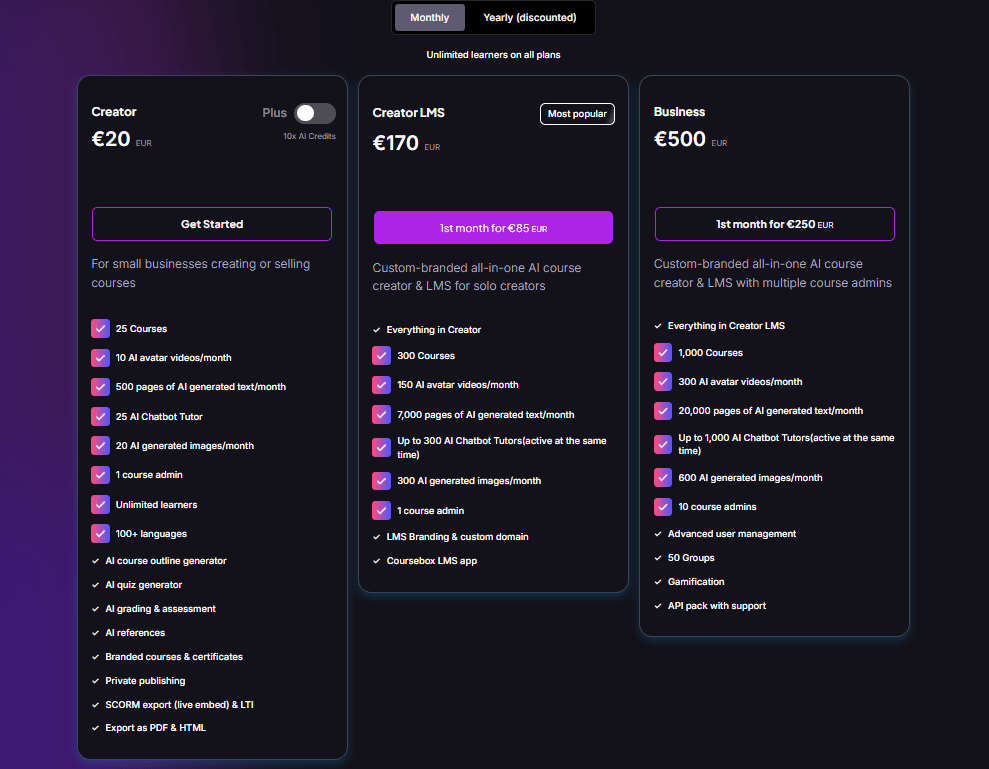Click the 1st month for €85 button
This screenshot has width=989, height=769.
point(493,227)
